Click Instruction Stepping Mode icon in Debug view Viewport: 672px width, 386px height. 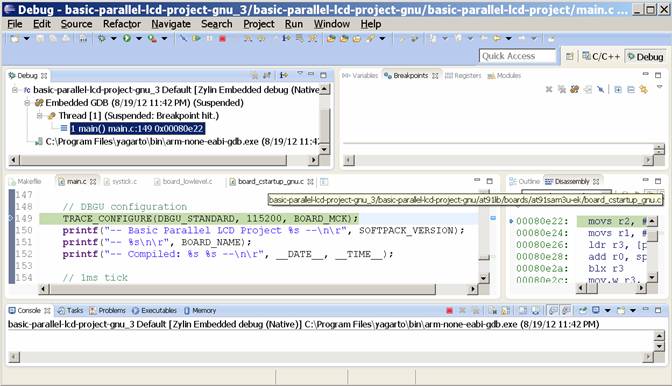[284, 75]
